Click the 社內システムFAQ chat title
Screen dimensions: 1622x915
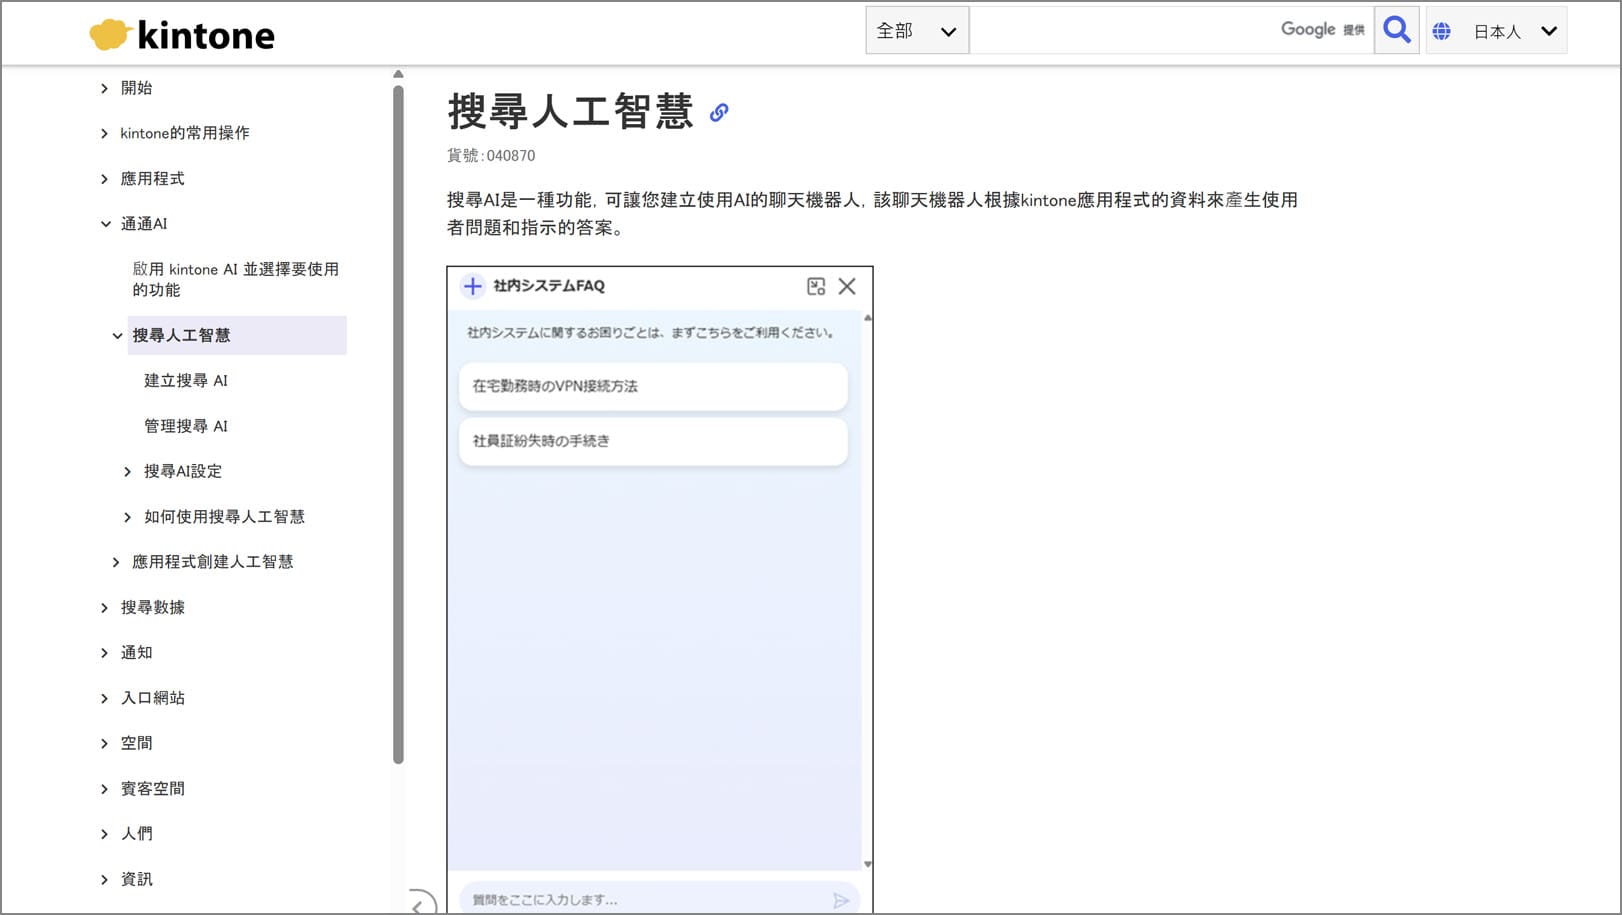pyautogui.click(x=549, y=286)
